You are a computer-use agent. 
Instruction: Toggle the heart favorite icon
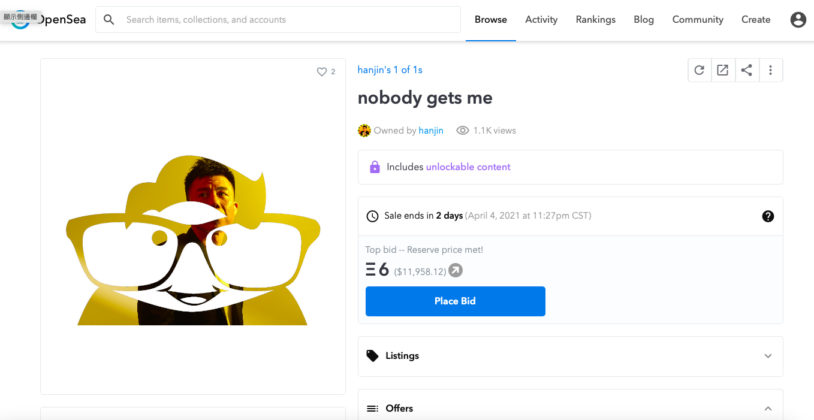click(x=322, y=72)
